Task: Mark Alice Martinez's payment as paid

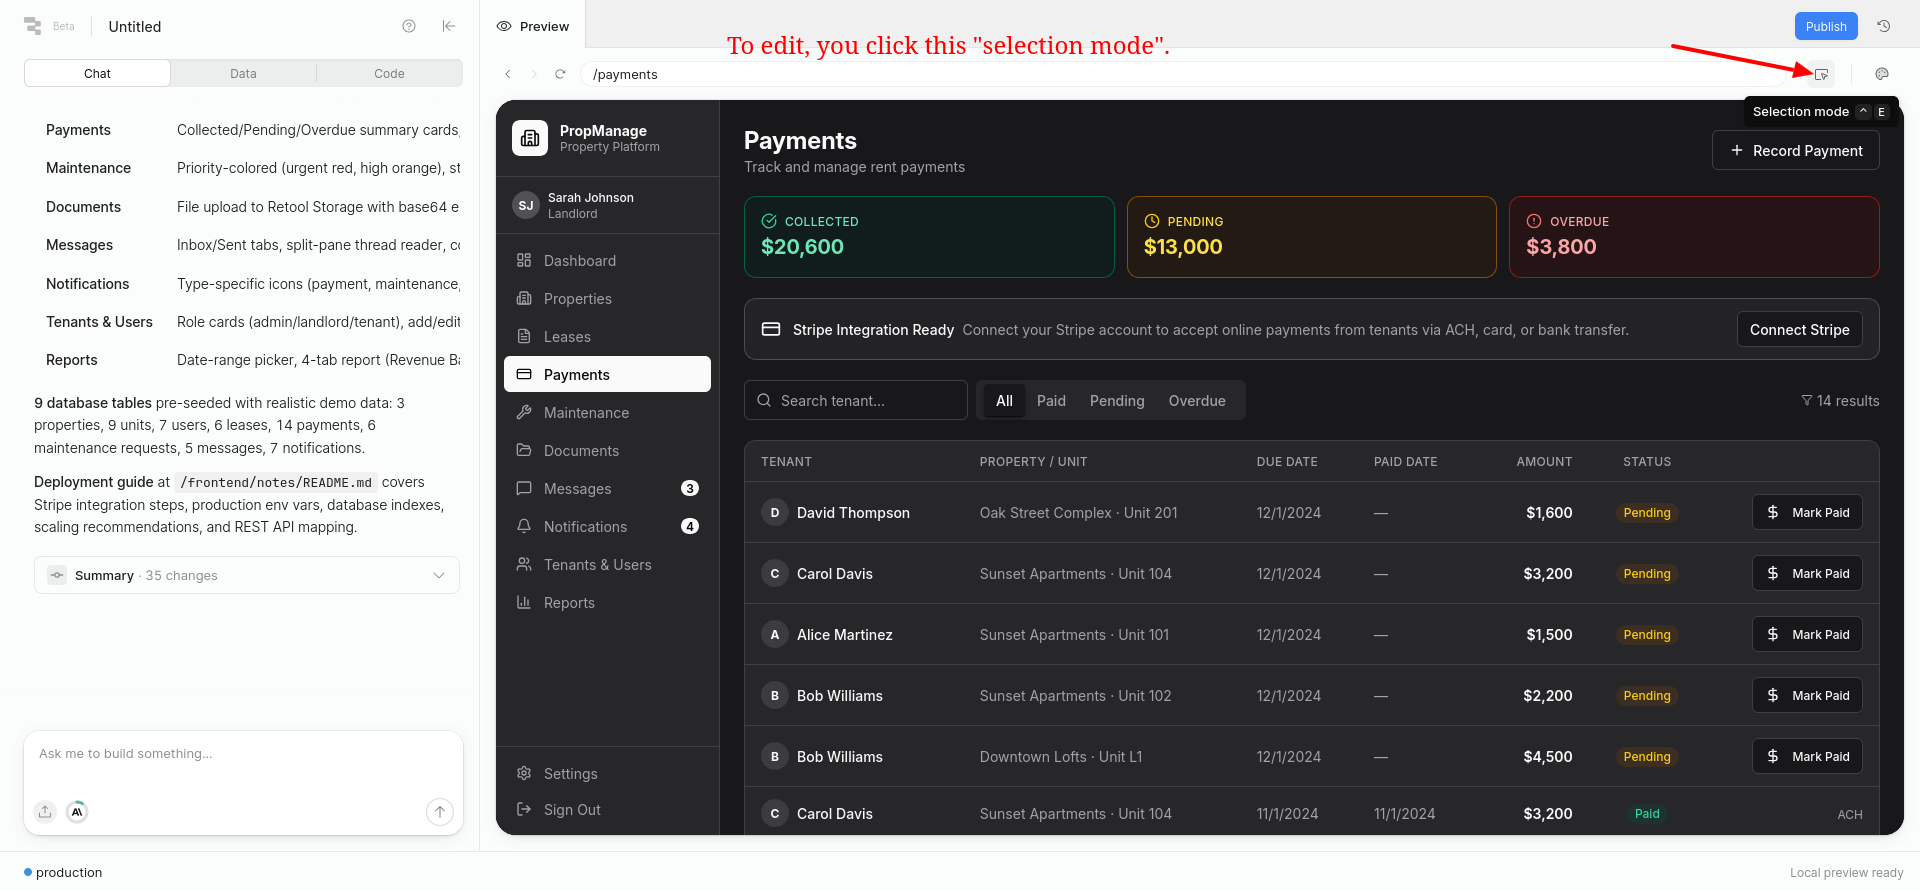Action: coord(1807,634)
